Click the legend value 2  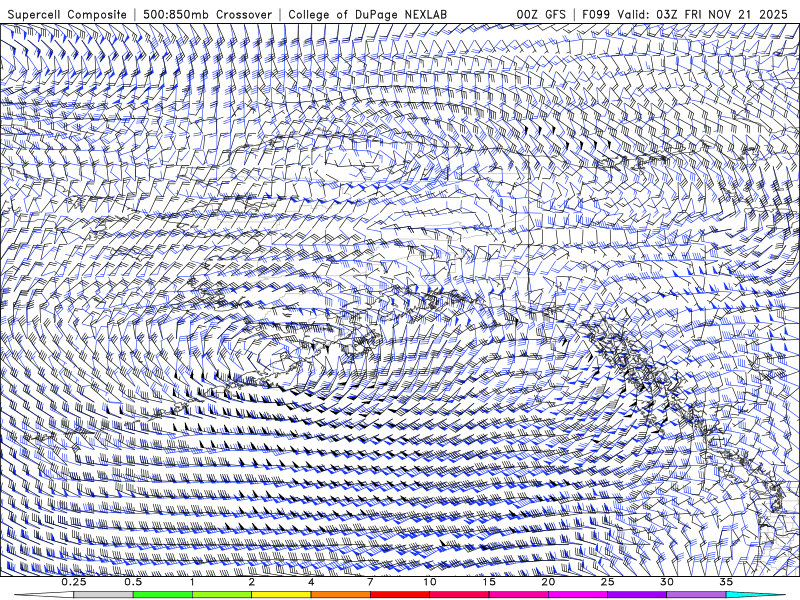coord(252,582)
